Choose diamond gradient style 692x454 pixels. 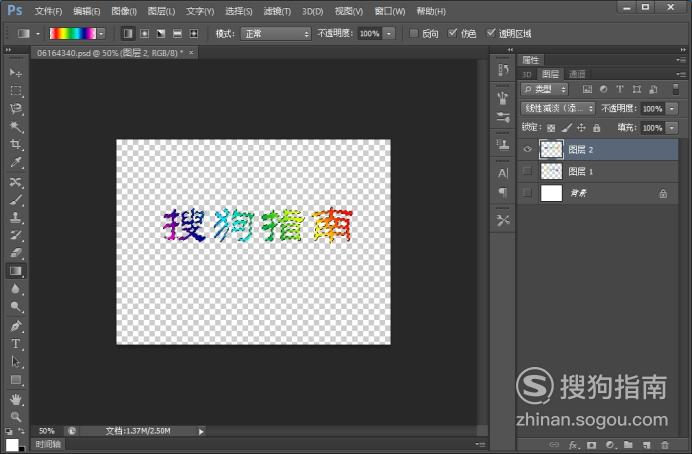click(x=193, y=34)
